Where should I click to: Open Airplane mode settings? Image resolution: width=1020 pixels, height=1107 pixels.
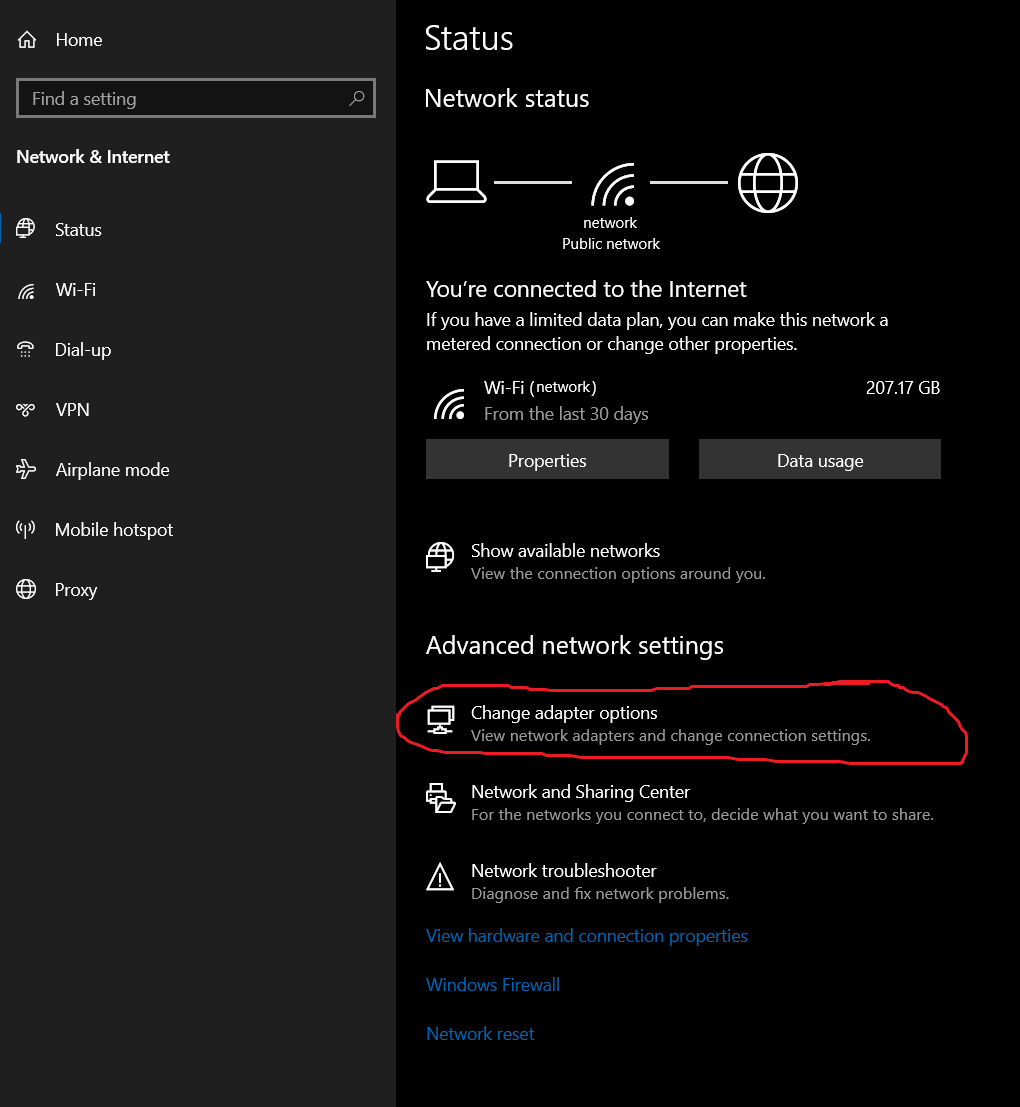click(x=198, y=469)
